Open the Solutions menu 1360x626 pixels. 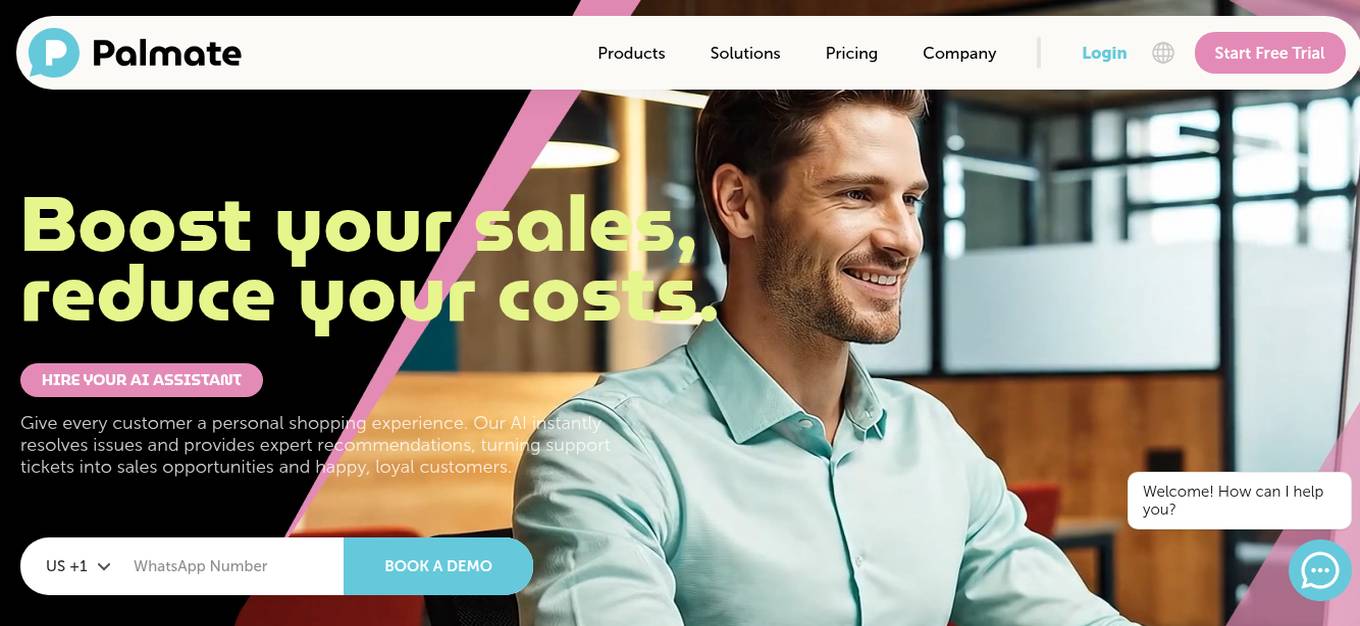(x=745, y=53)
